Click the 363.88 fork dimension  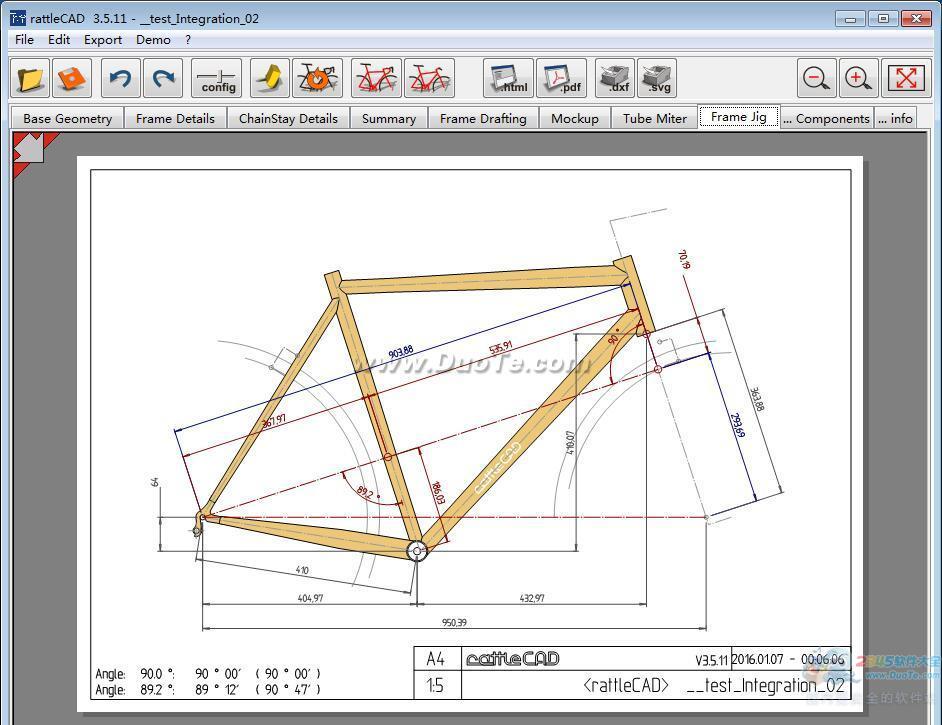[x=757, y=399]
